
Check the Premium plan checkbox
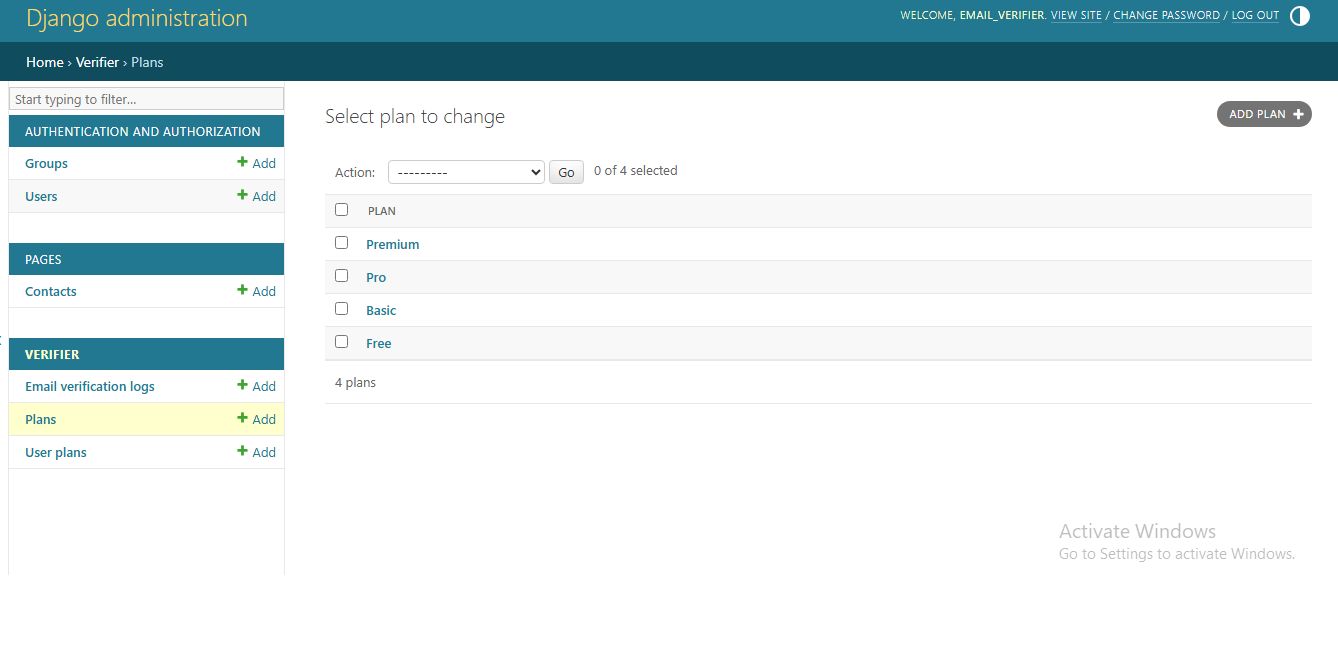[341, 243]
